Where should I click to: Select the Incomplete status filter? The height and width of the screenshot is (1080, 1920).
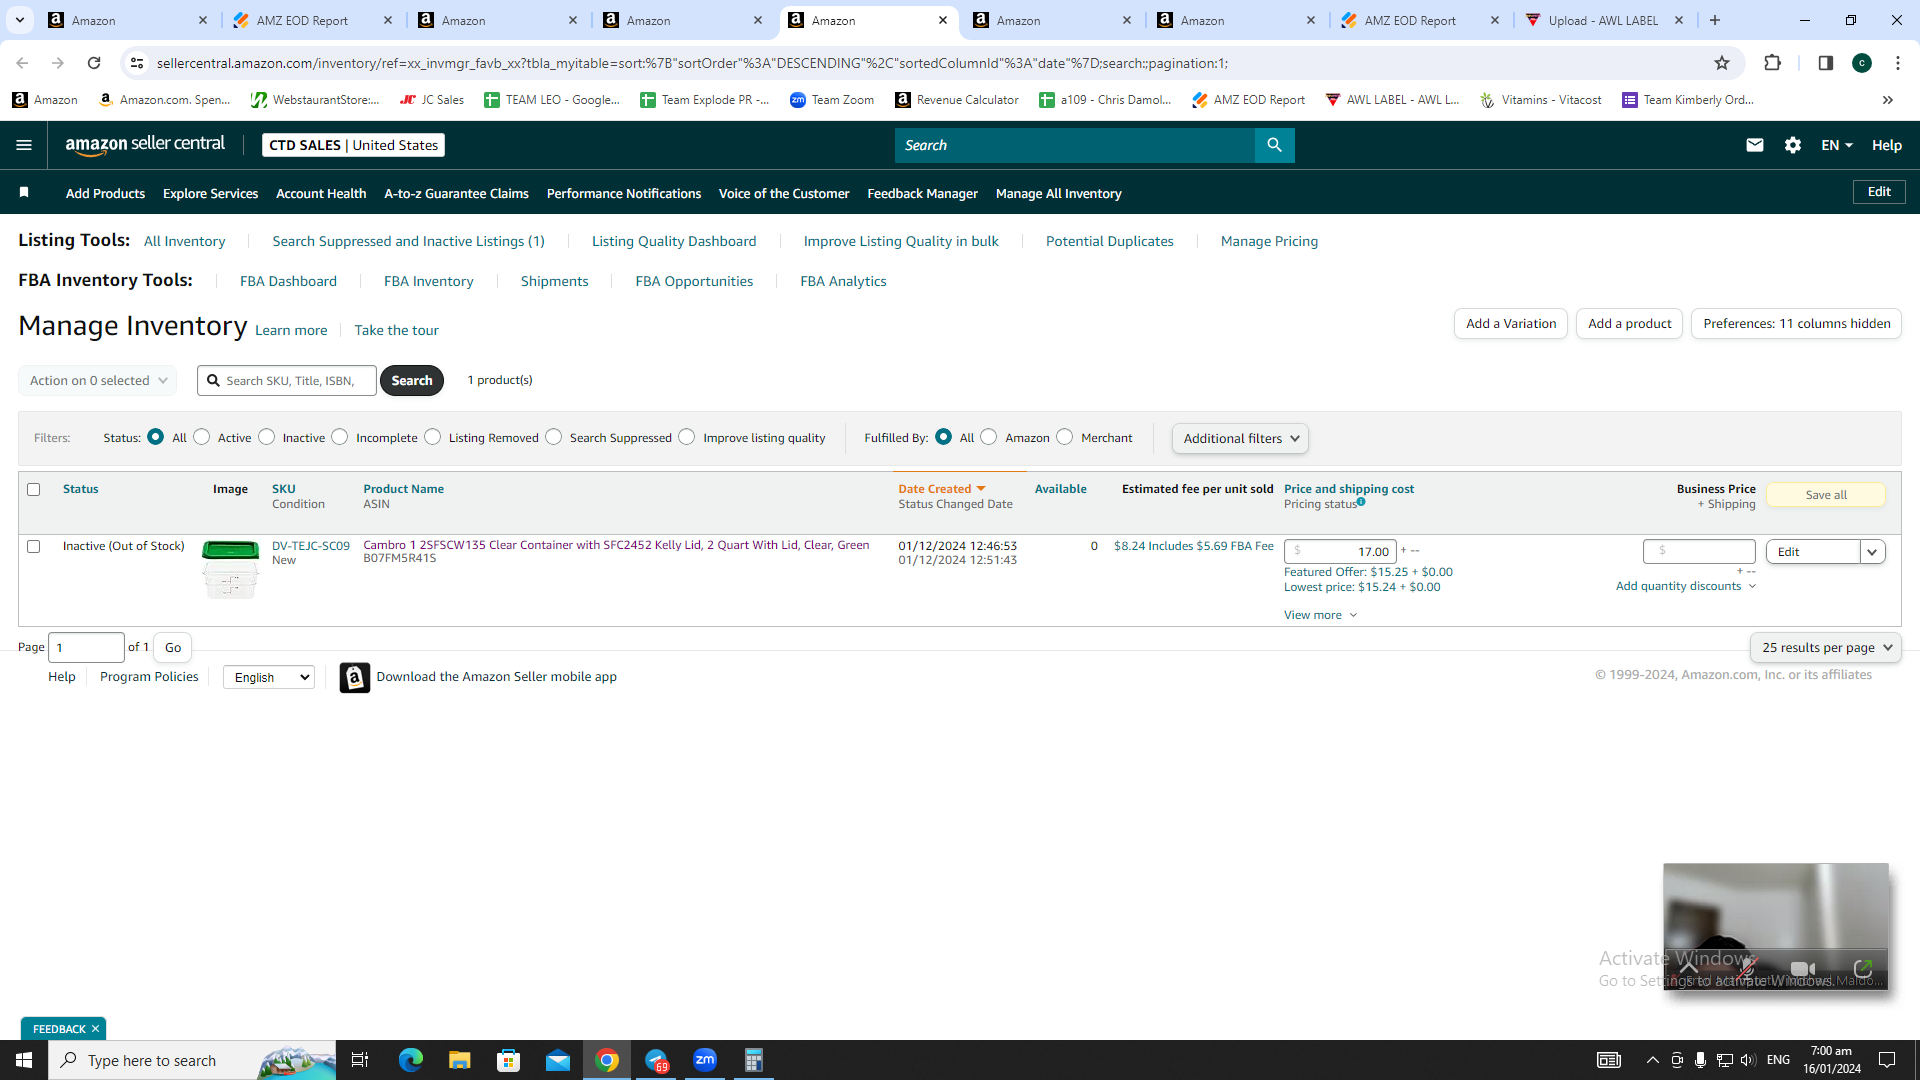tap(340, 437)
